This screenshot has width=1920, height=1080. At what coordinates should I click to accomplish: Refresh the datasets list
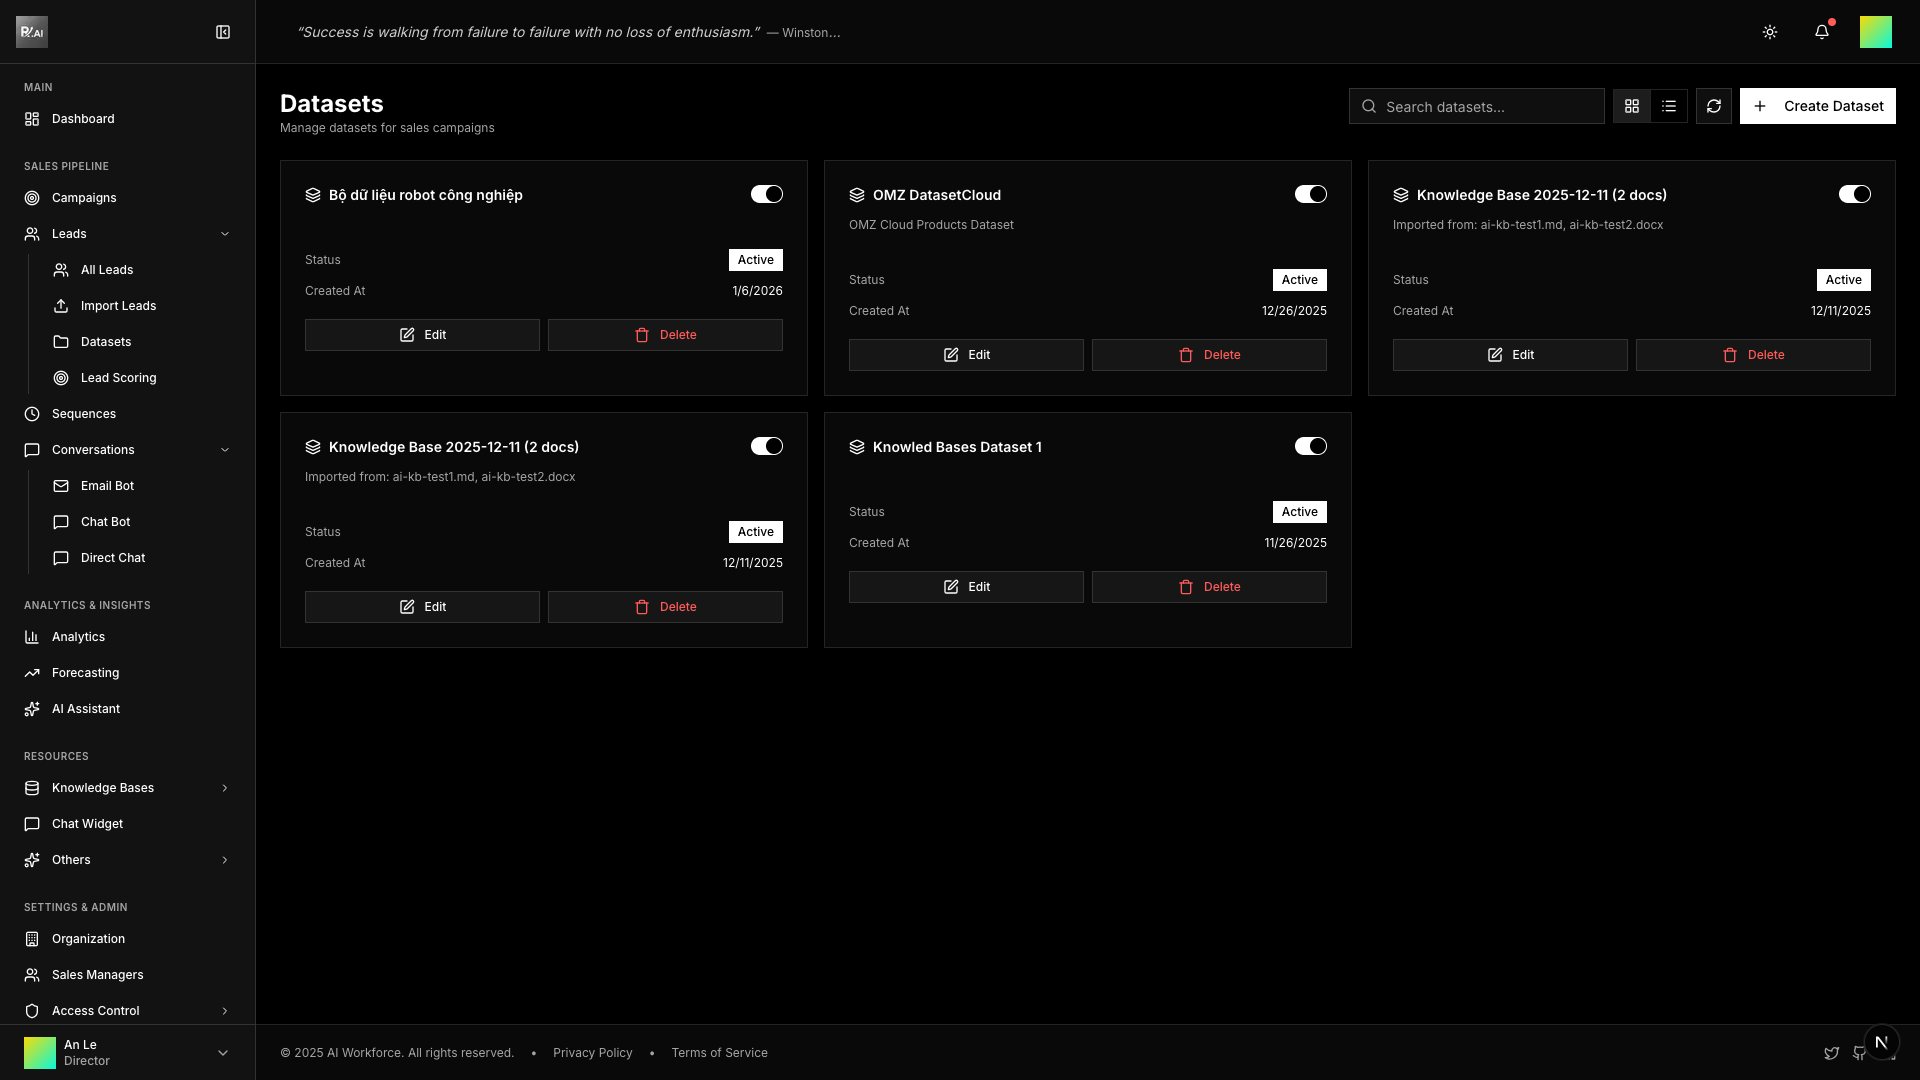1714,106
